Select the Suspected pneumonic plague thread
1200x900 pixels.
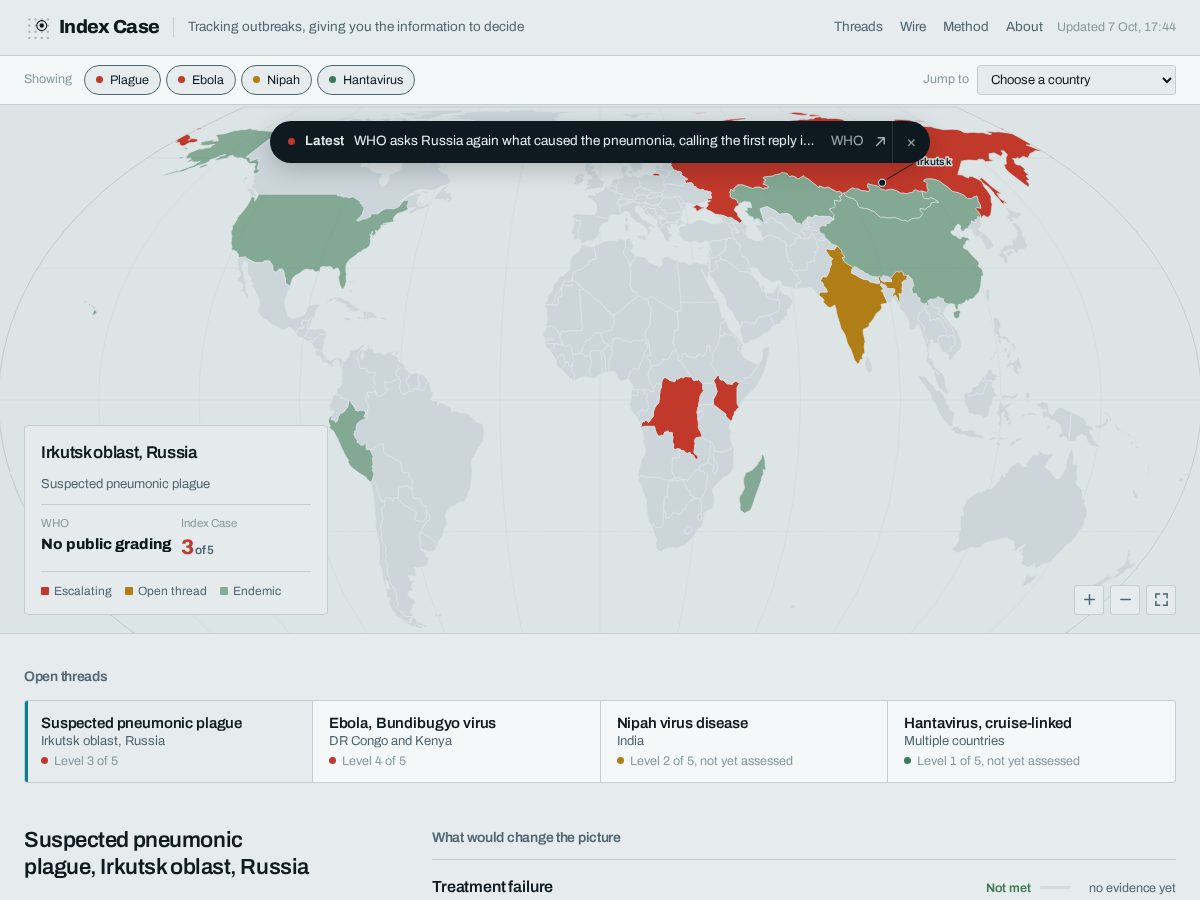pos(169,741)
